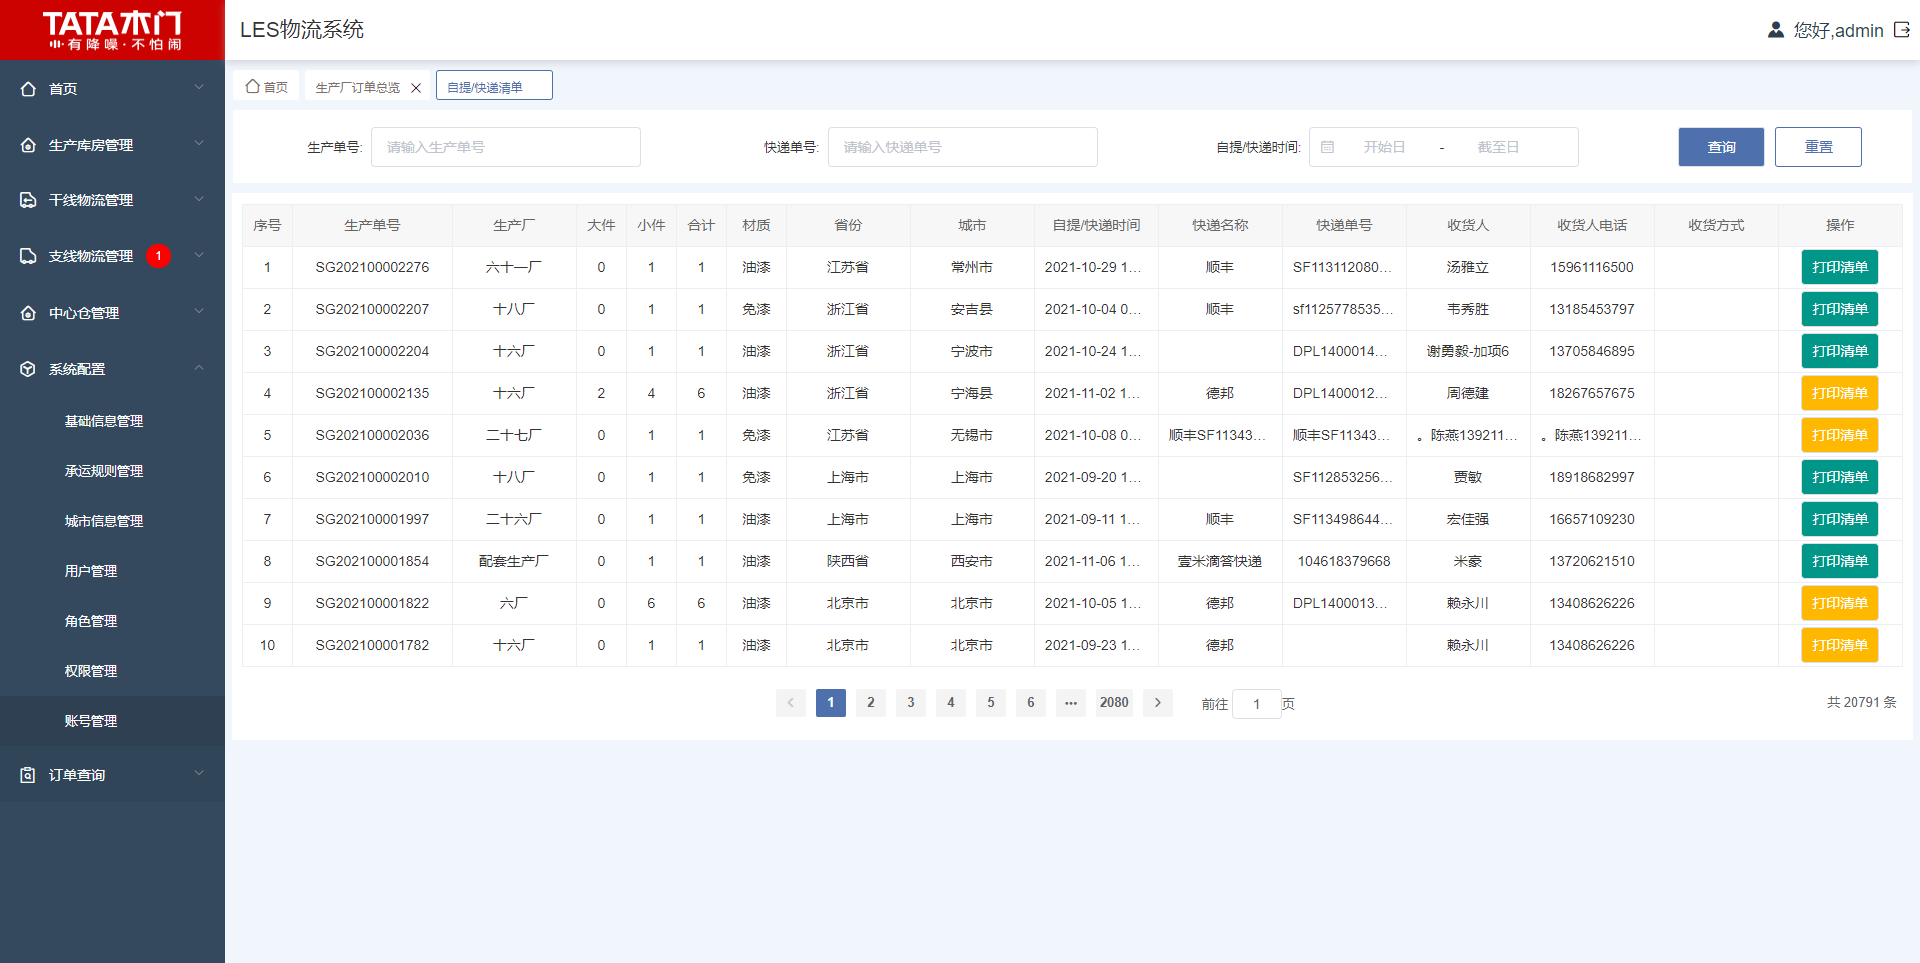Expand the 支线物流管理 menu chevron
Screen dimensions: 1920x963
tap(199, 256)
